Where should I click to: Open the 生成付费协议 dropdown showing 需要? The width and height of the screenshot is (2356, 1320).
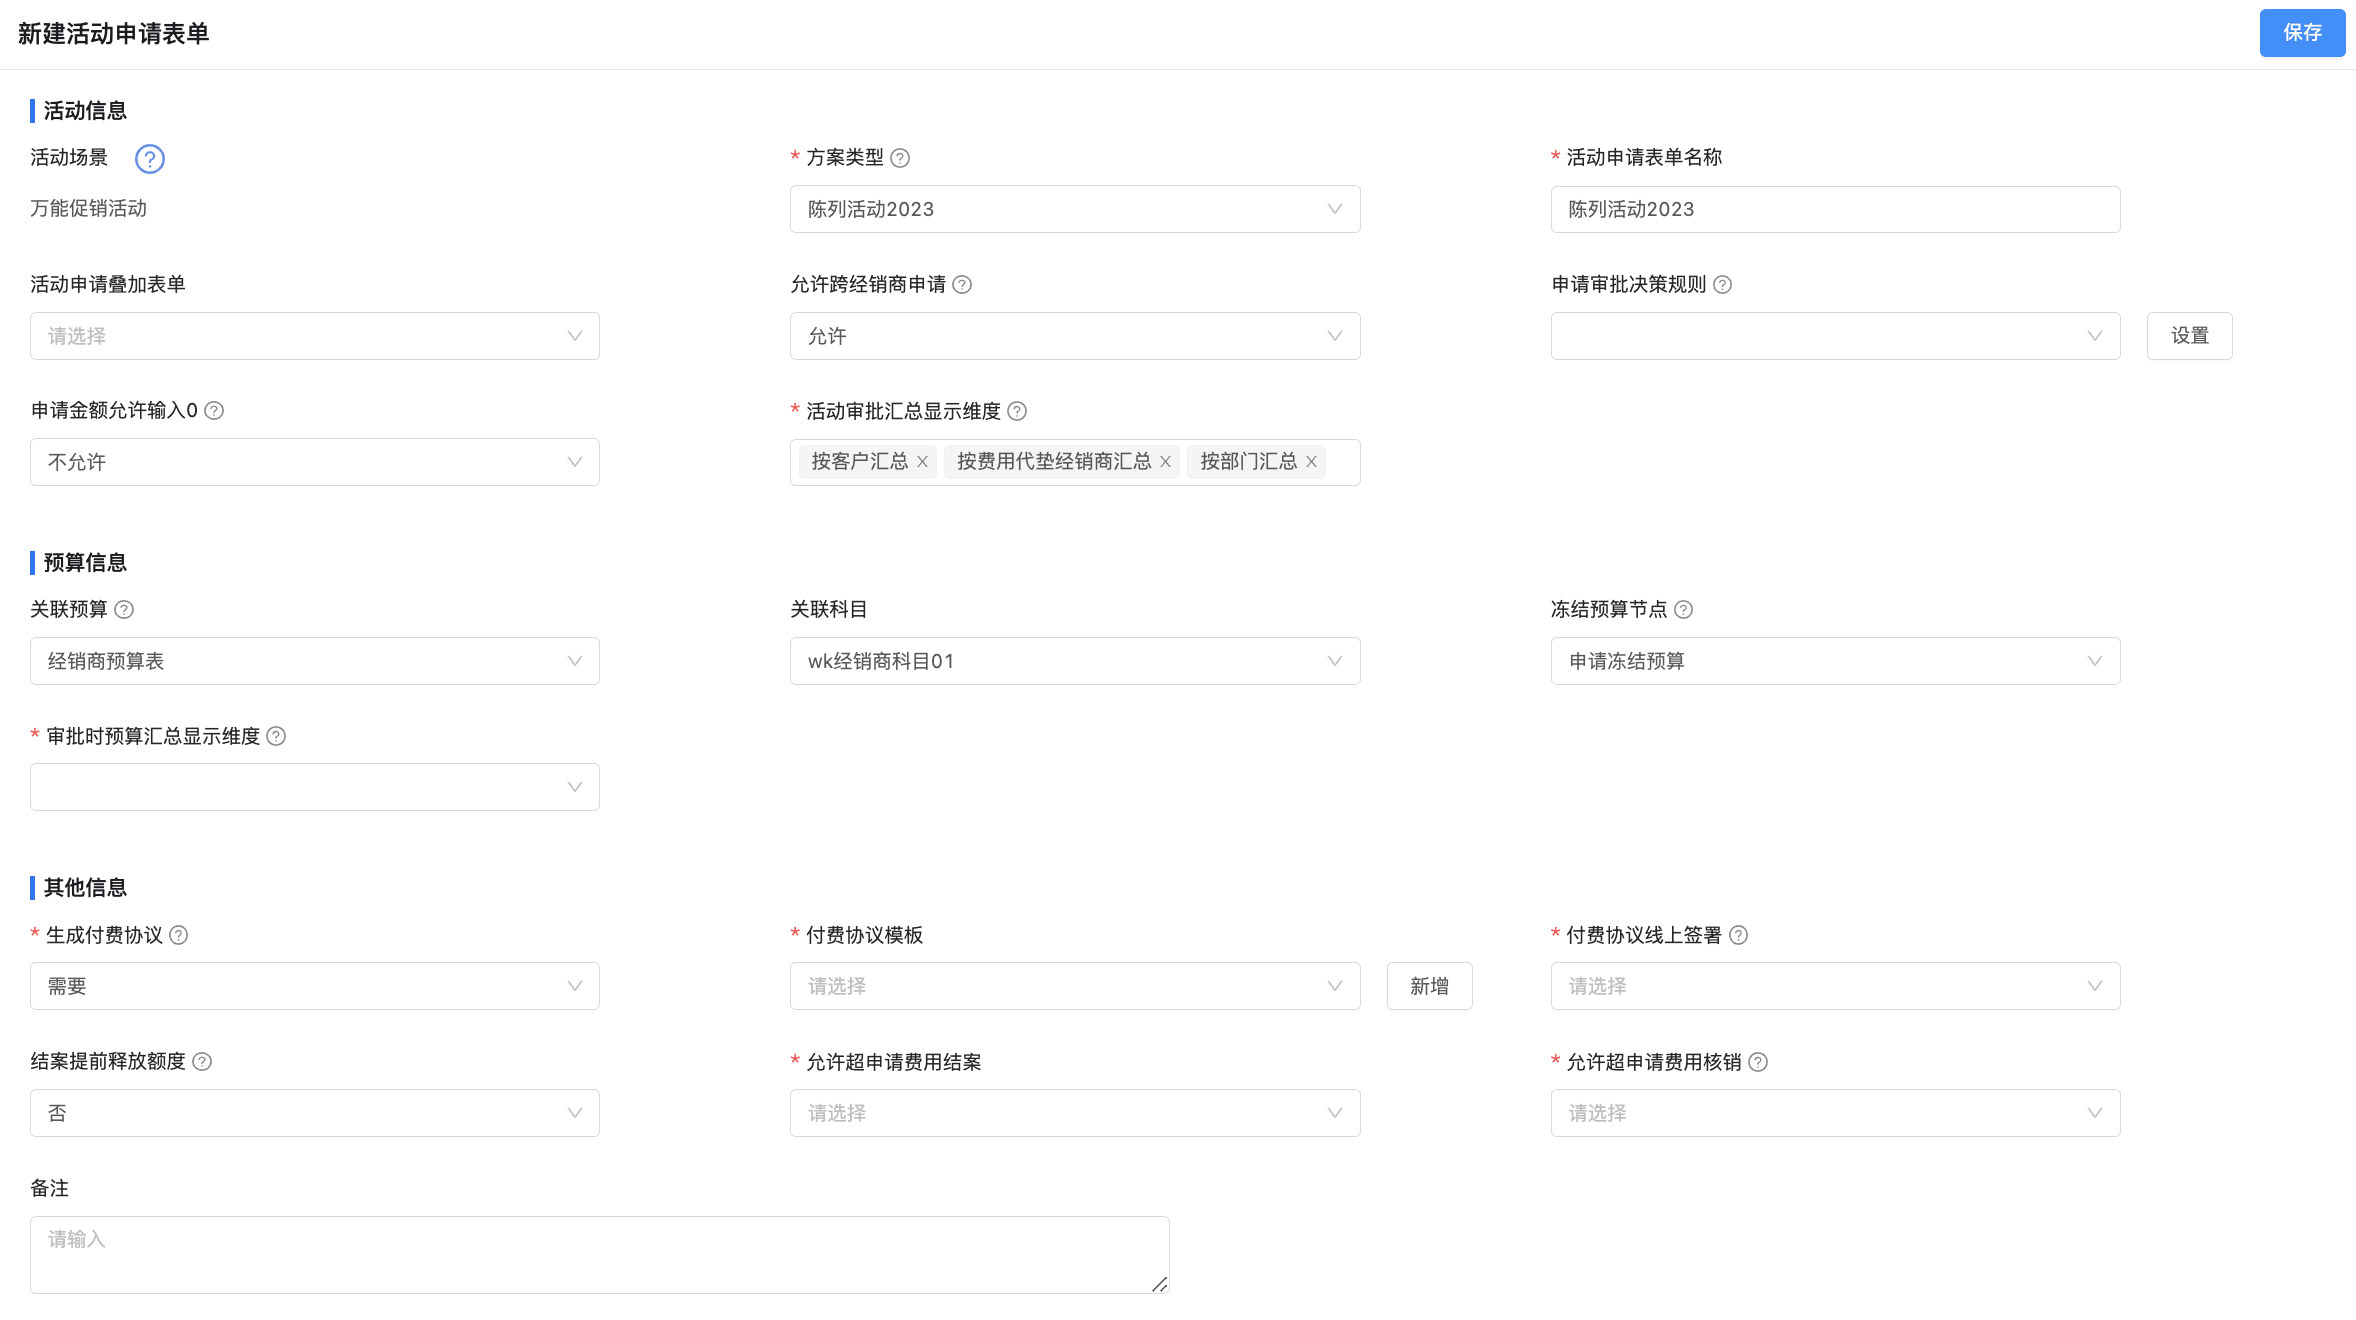[315, 986]
